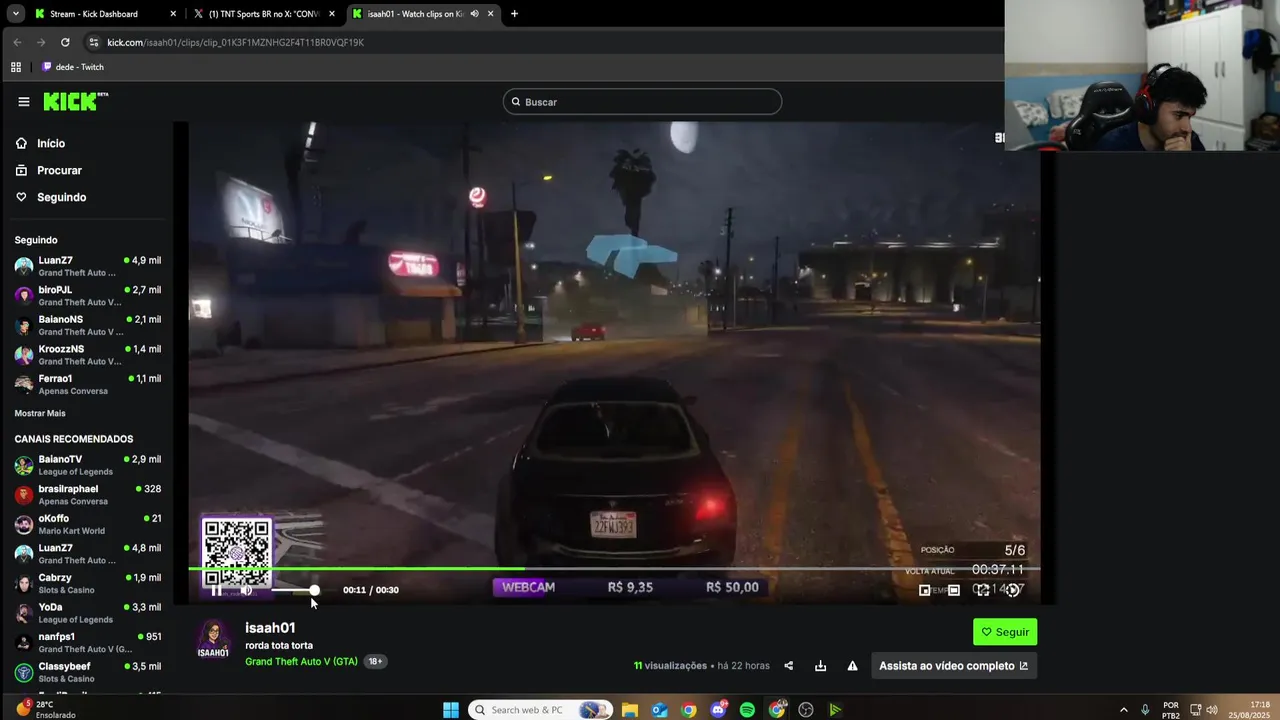Open Spotify from the taskbar
This screenshot has height=720, width=1280.
[x=747, y=710]
